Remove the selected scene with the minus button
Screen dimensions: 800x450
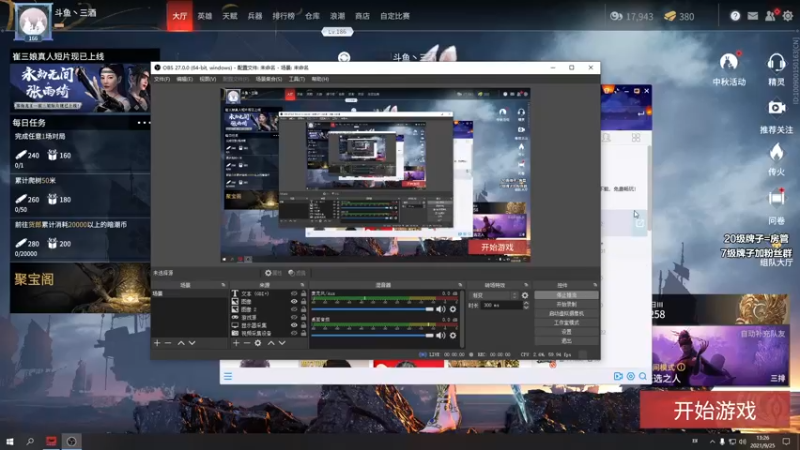pos(168,343)
